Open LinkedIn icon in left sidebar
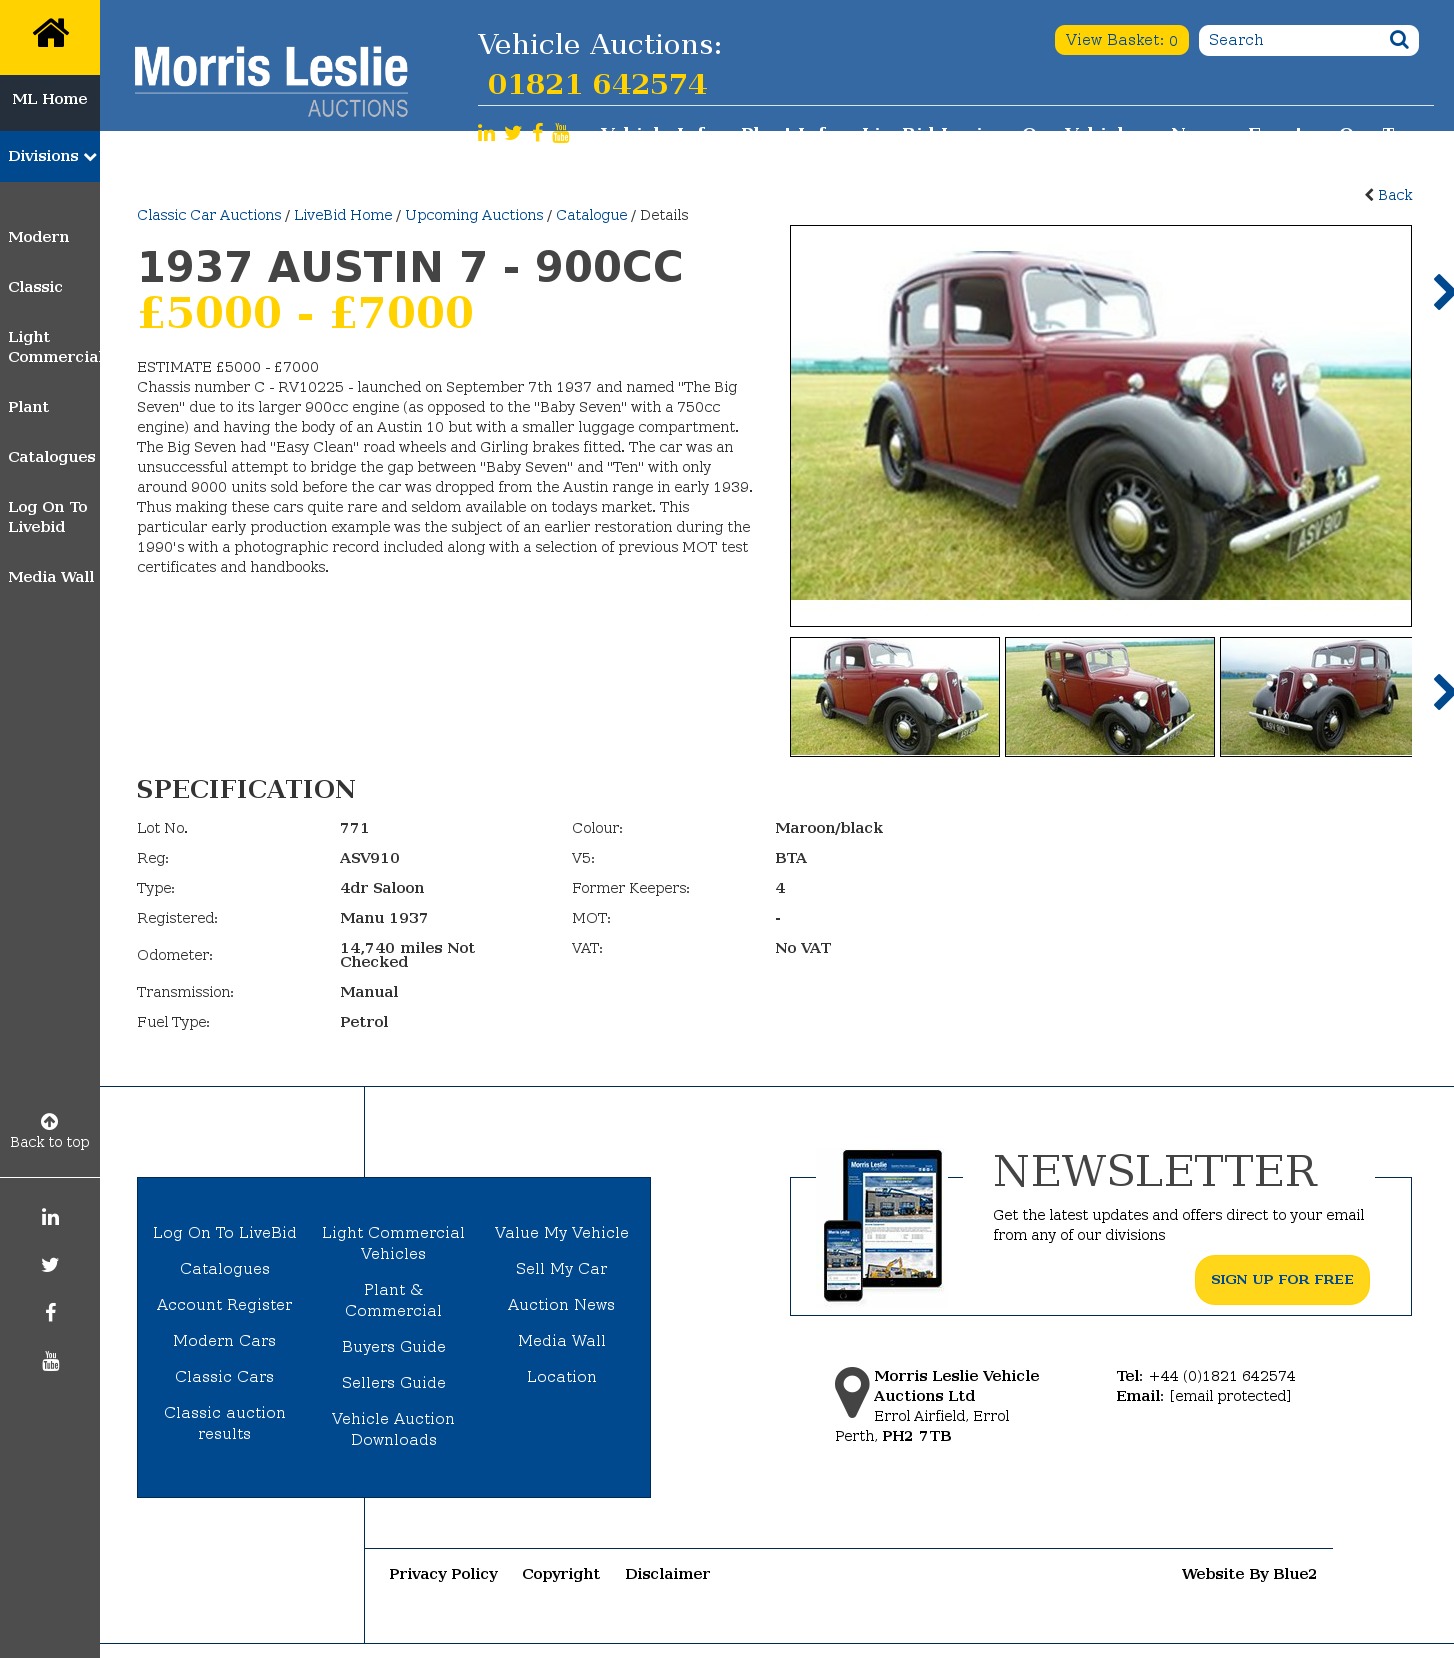 (x=50, y=1217)
